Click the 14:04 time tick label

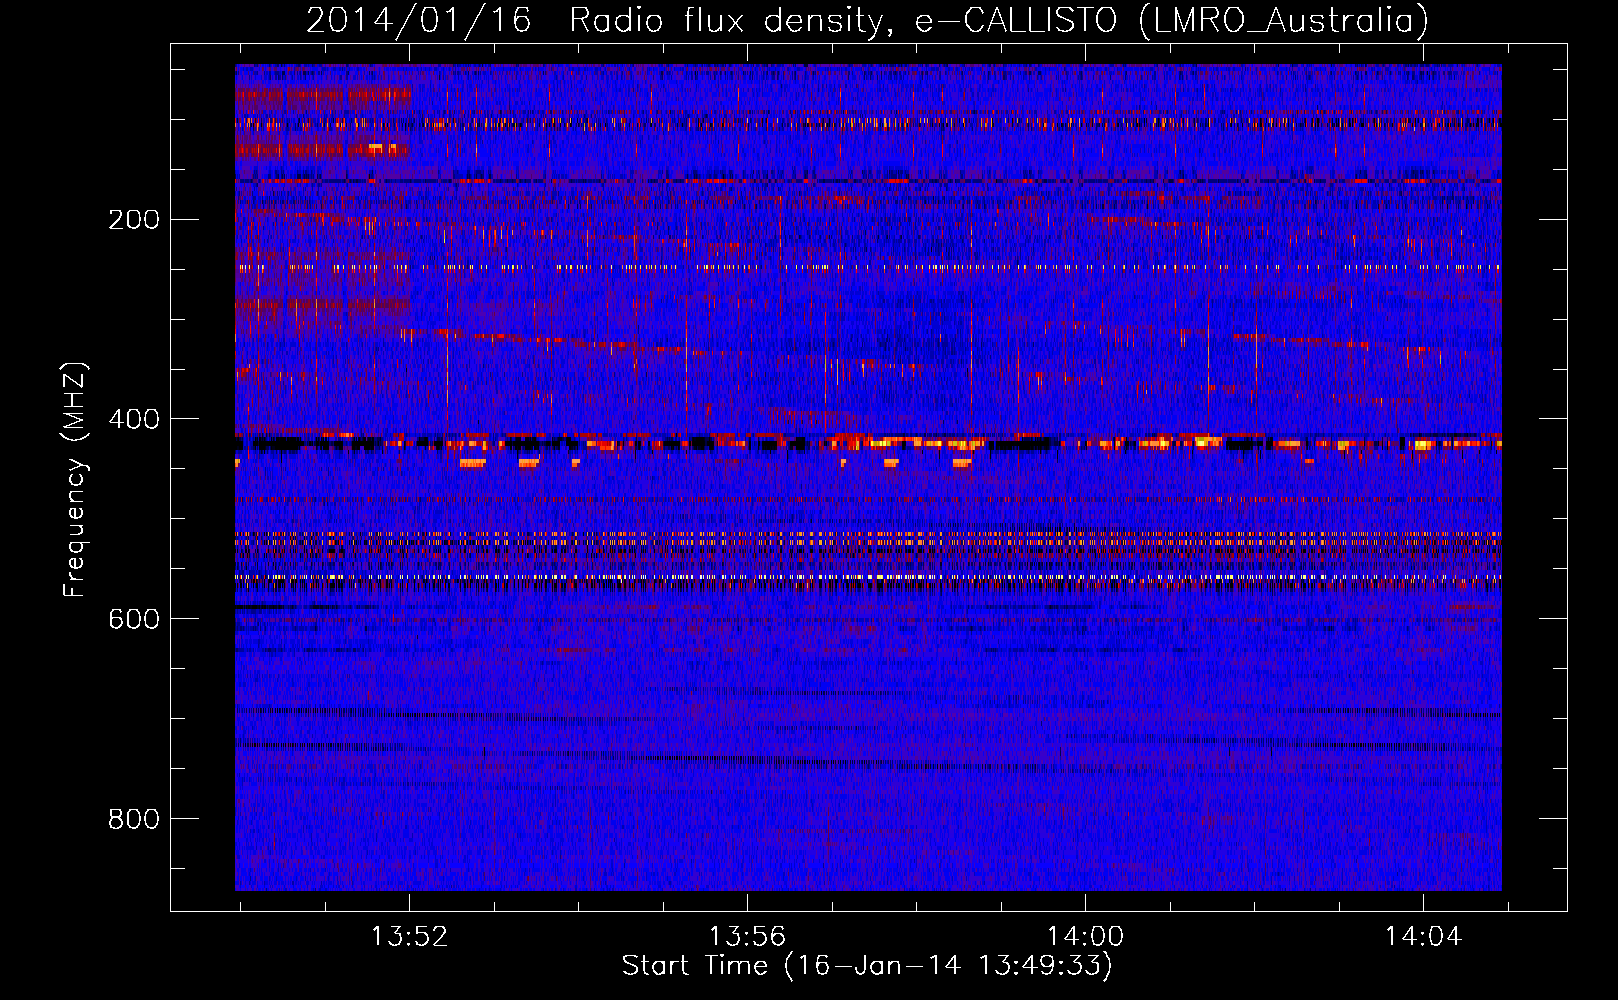pos(1423,937)
